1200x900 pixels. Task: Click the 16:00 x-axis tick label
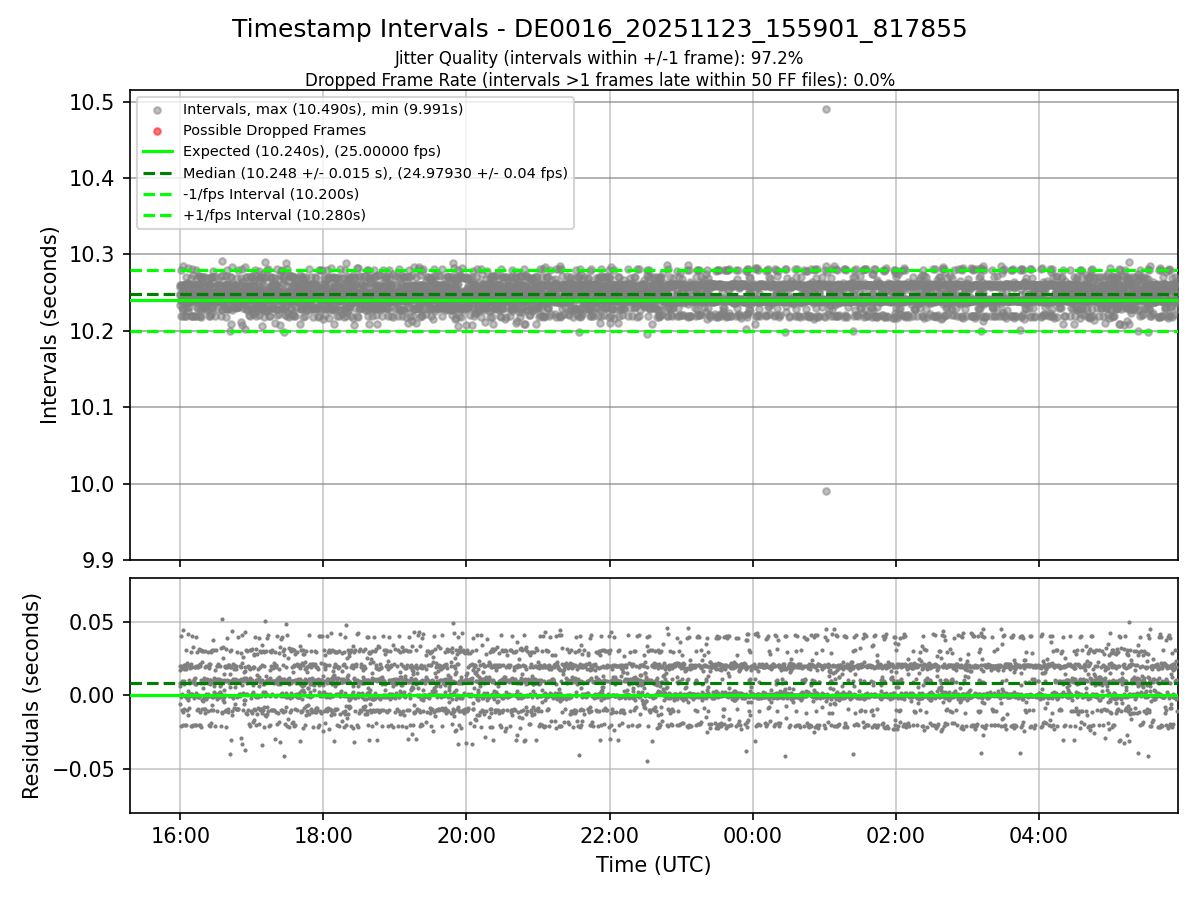tap(180, 835)
